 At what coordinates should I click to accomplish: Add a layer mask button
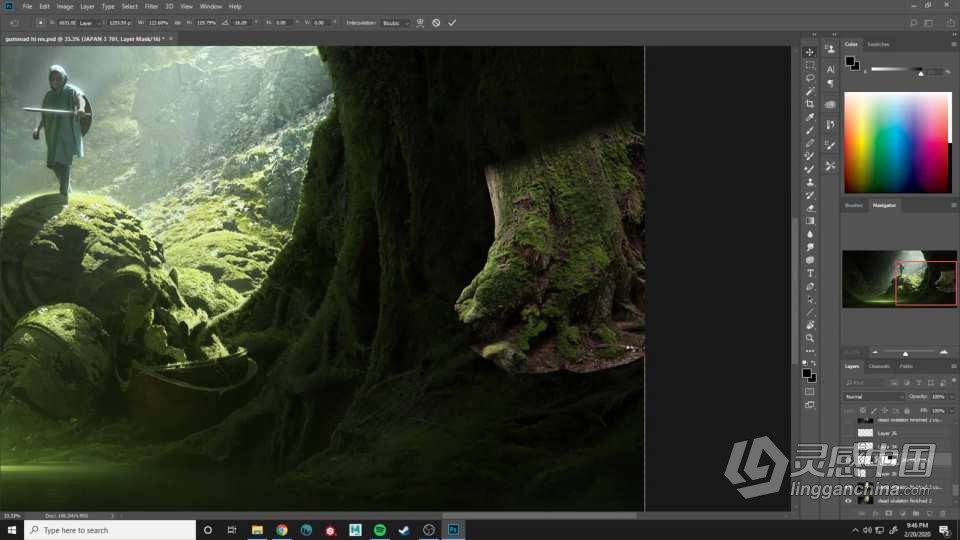[x=889, y=513]
